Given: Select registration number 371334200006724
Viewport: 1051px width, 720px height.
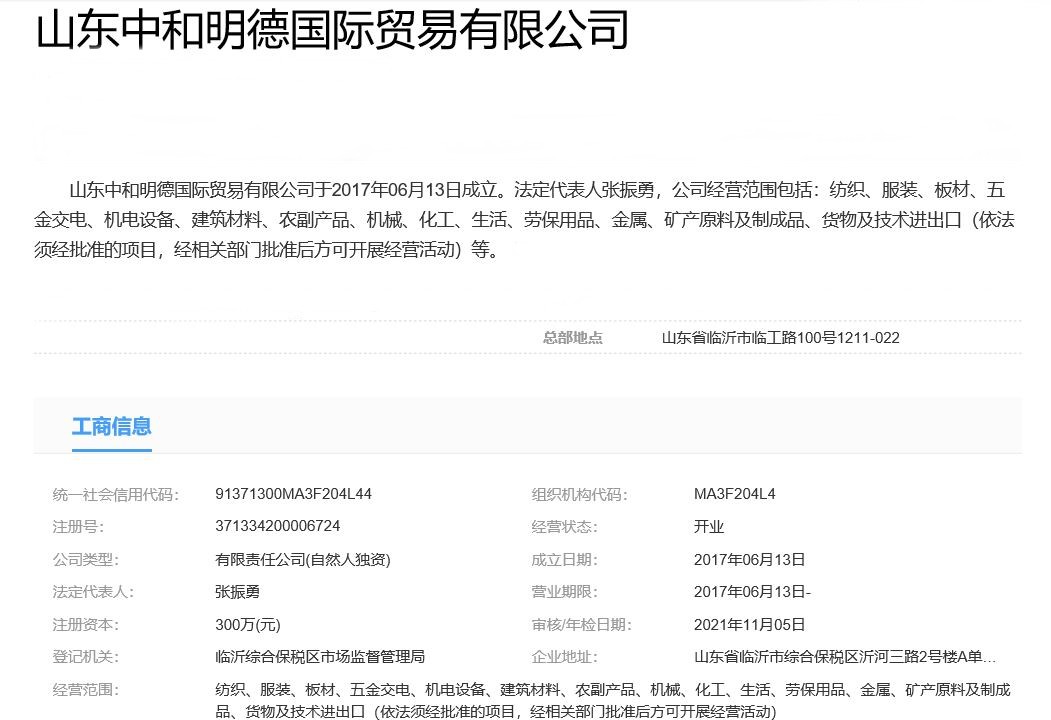Looking at the screenshot, I should tap(277, 526).
